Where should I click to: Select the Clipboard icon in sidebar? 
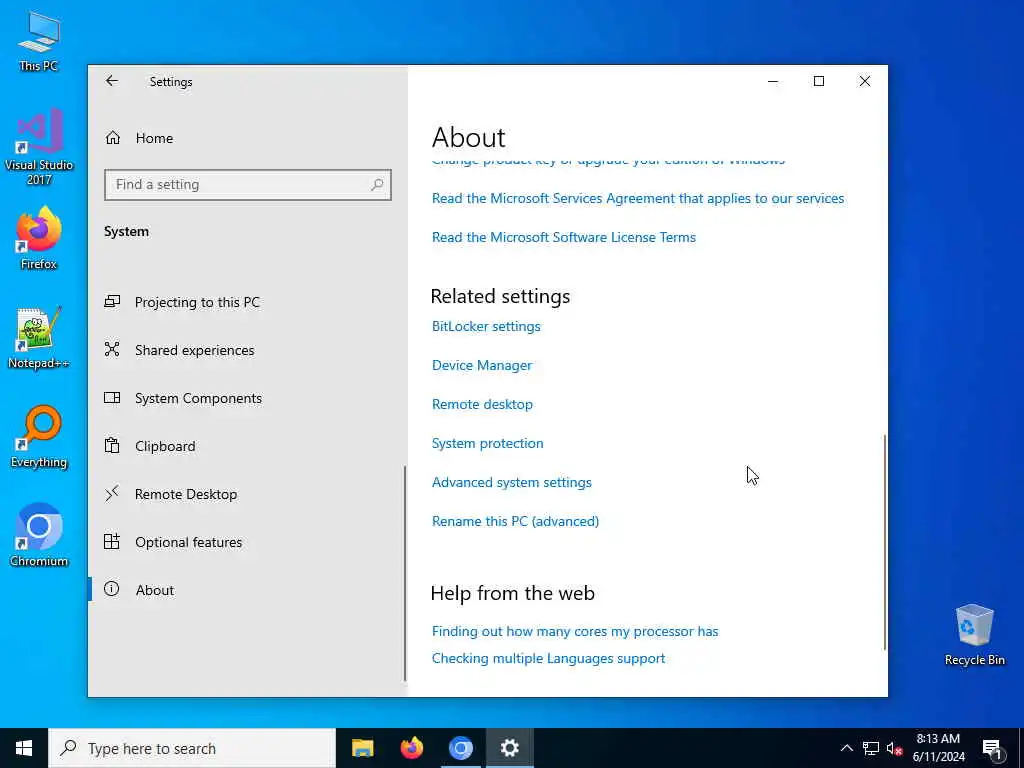tap(112, 446)
